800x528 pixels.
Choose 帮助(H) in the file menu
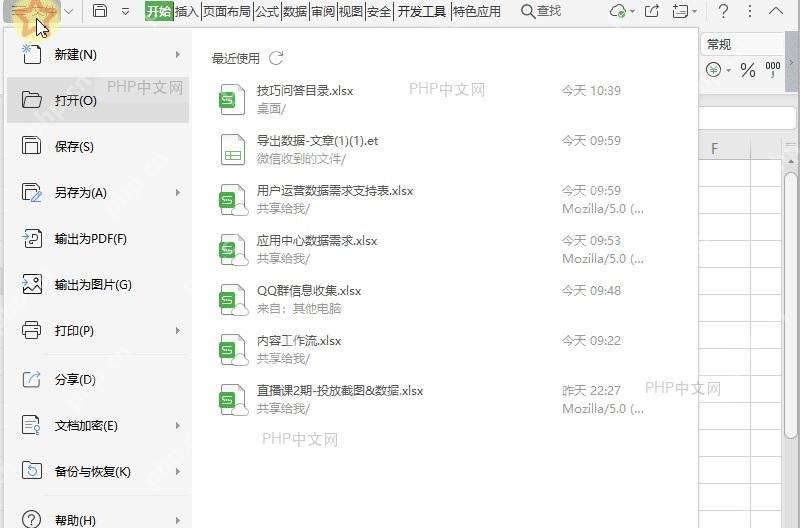pyautogui.click(x=97, y=518)
